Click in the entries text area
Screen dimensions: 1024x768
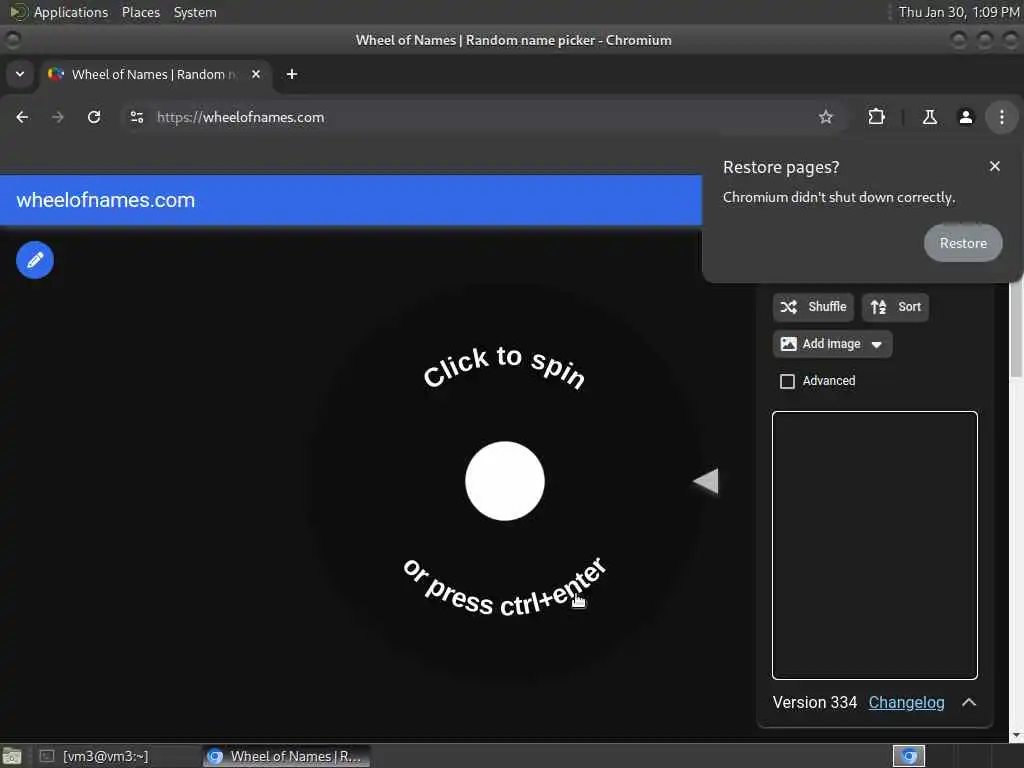pyautogui.click(x=874, y=545)
